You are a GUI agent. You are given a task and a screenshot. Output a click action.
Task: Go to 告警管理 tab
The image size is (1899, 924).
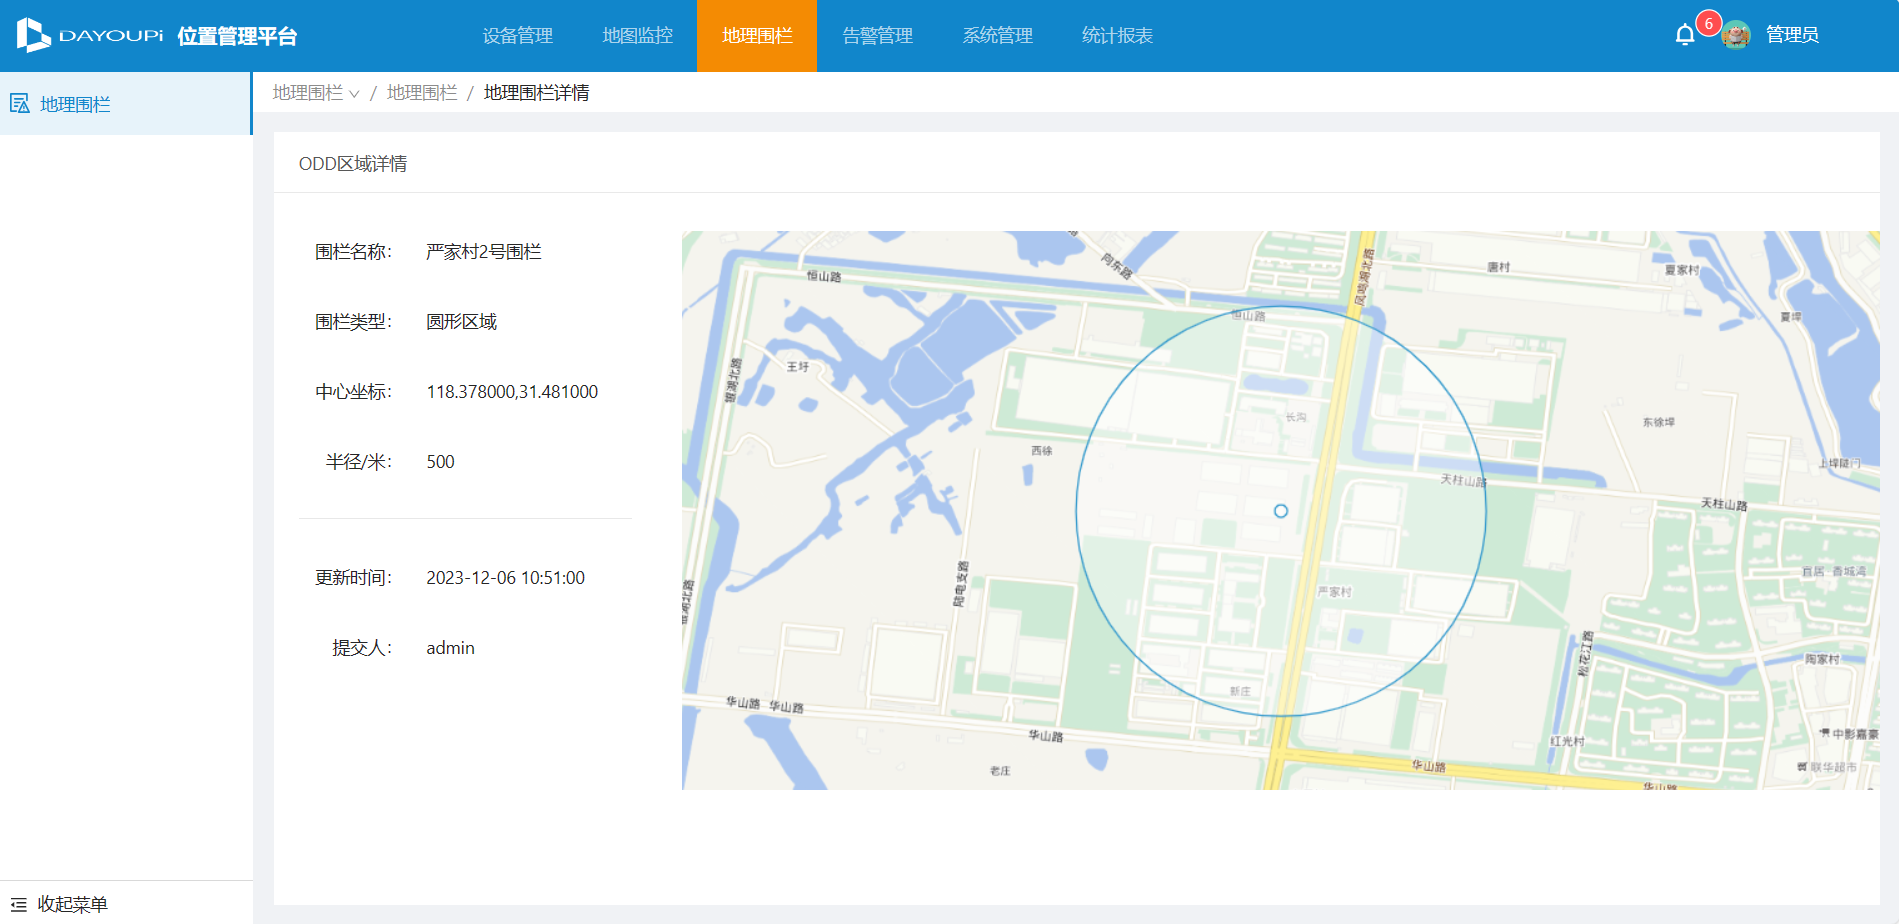(877, 36)
